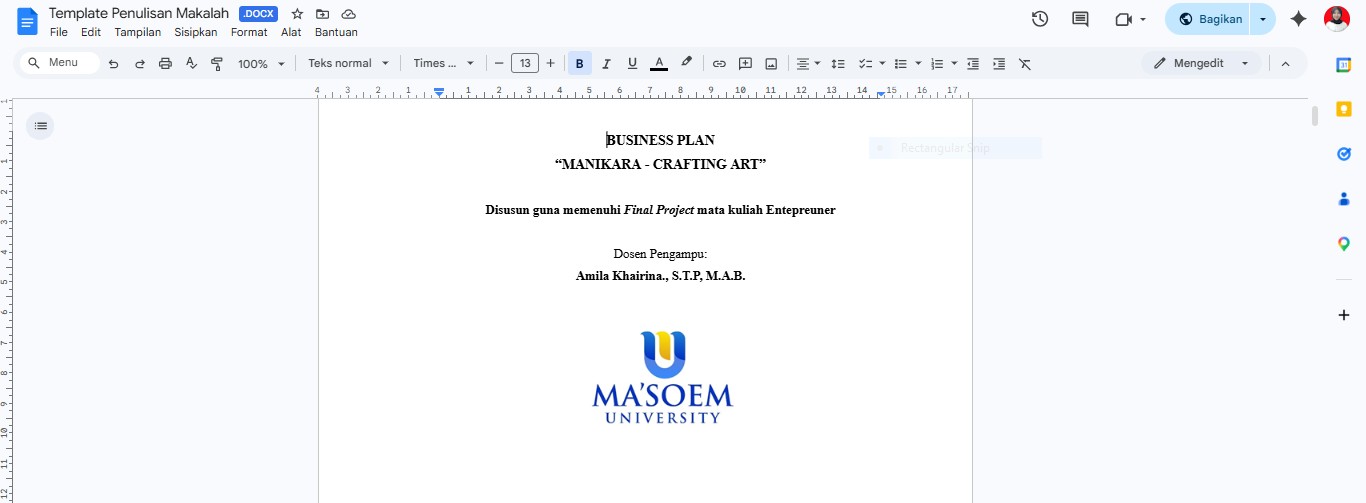Show document outline icon

click(x=40, y=126)
